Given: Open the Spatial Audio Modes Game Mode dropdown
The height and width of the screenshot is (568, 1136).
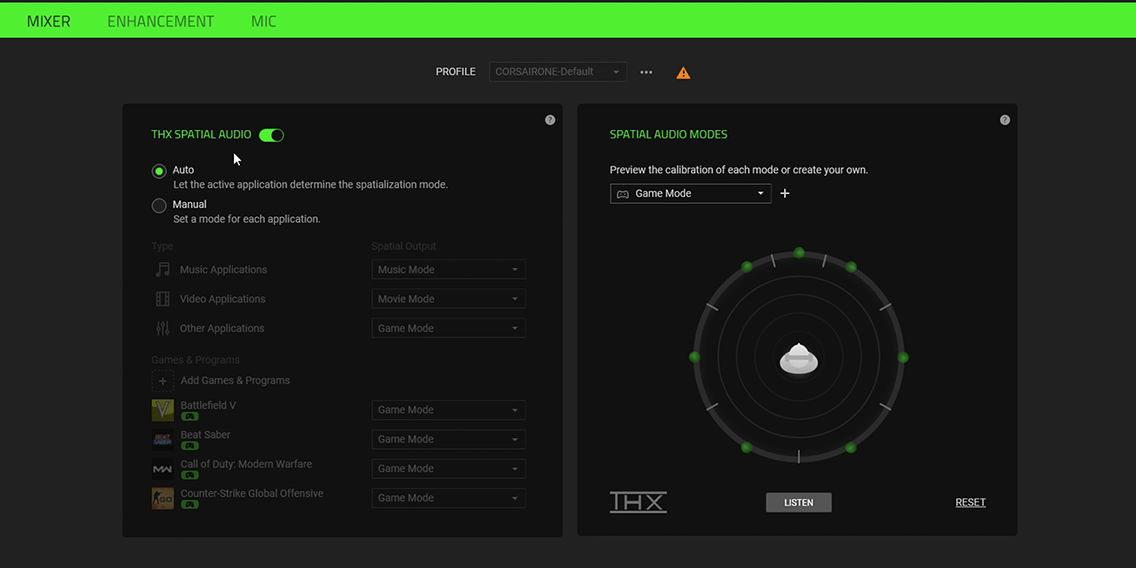Looking at the screenshot, I should tap(690, 193).
